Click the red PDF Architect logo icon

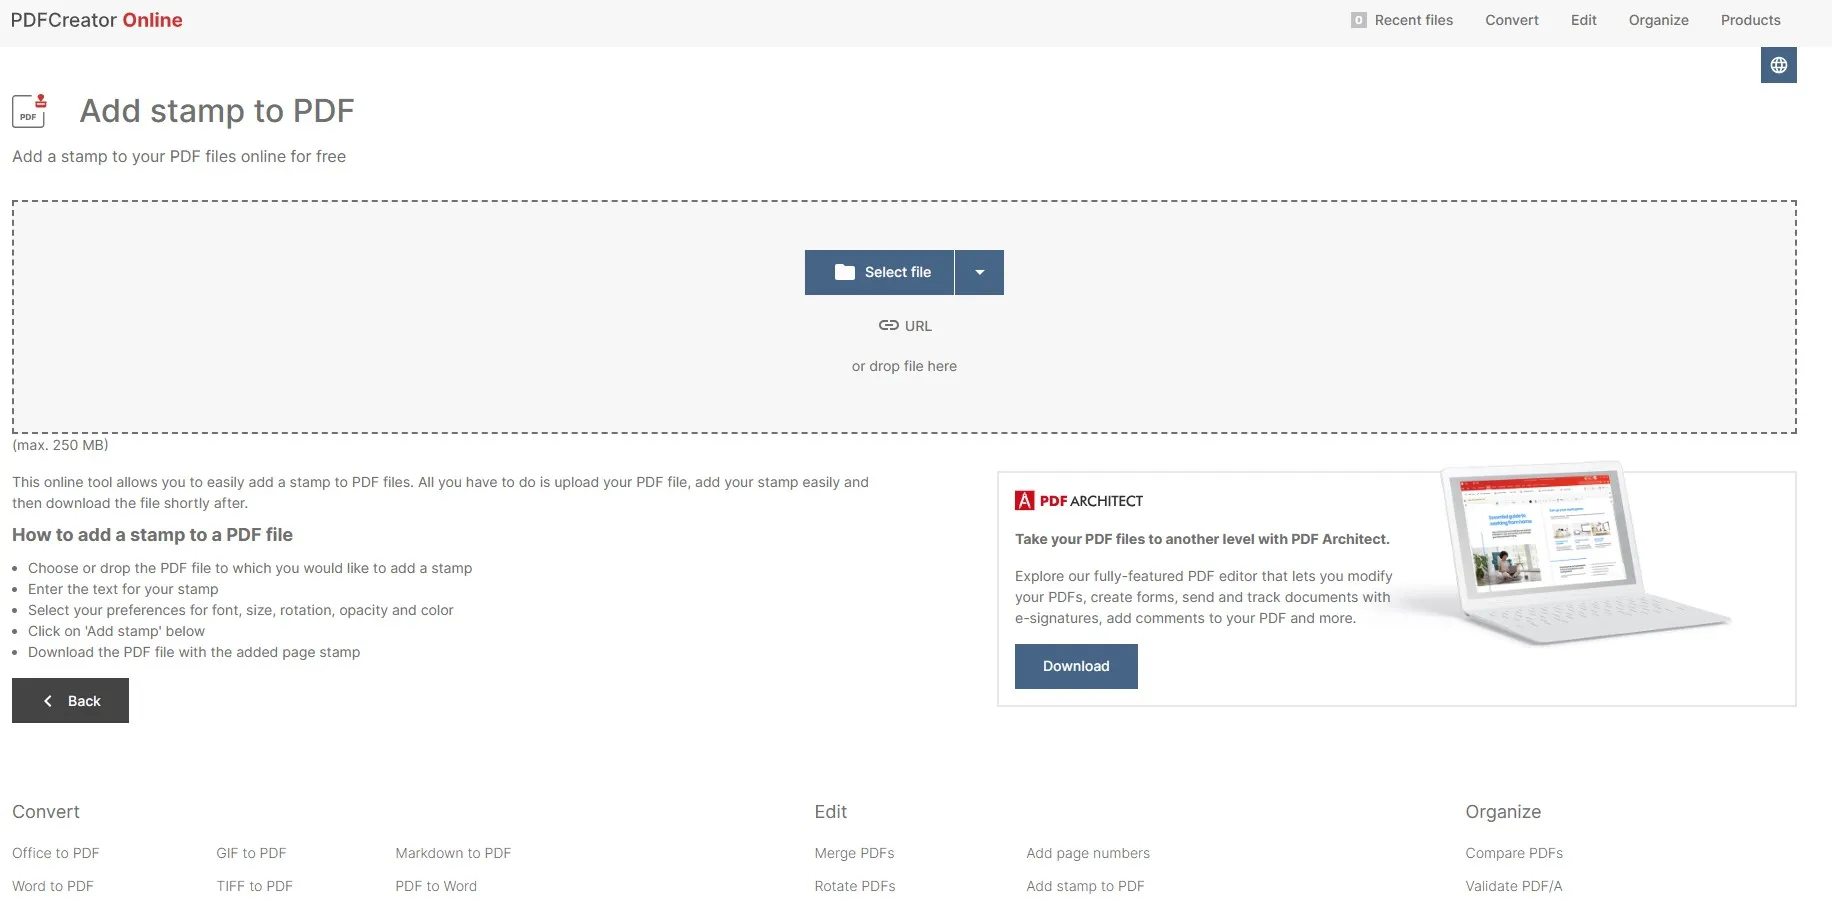[1023, 500]
